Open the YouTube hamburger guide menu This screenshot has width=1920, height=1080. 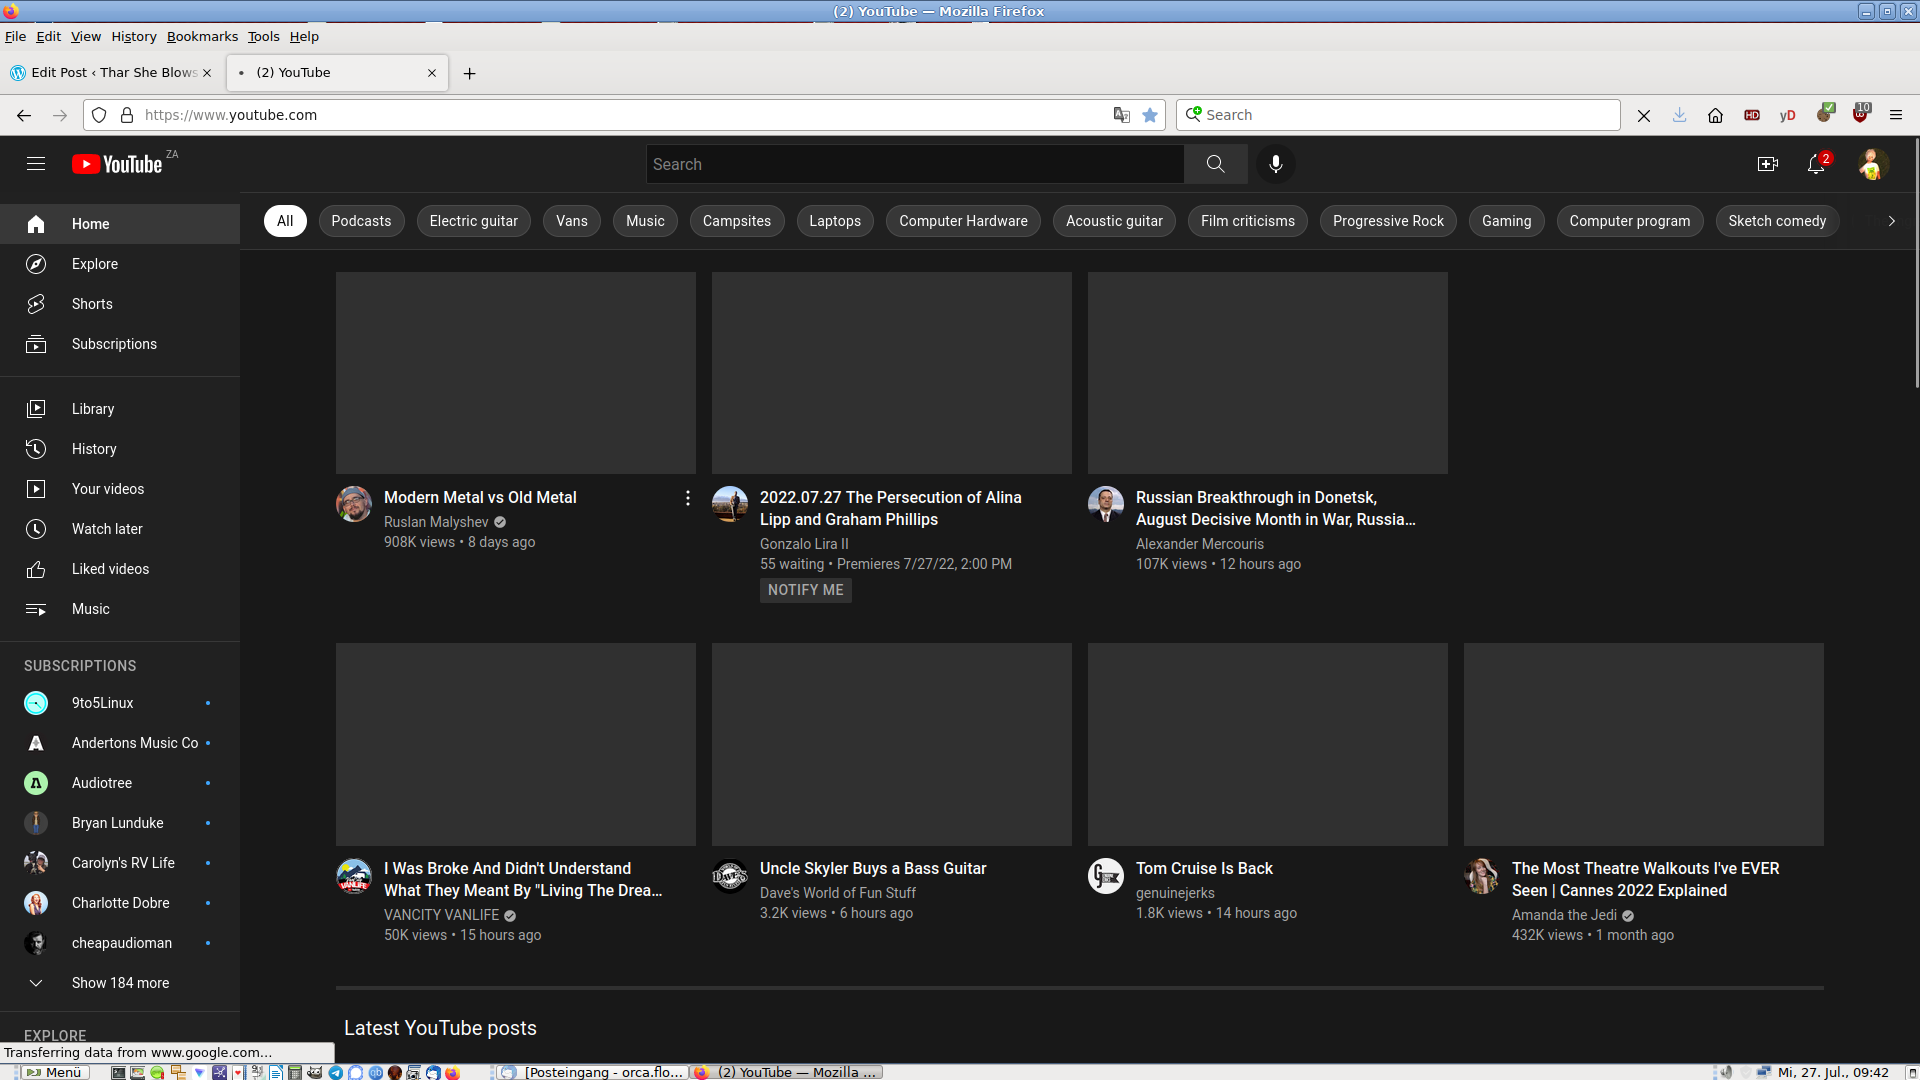36,164
